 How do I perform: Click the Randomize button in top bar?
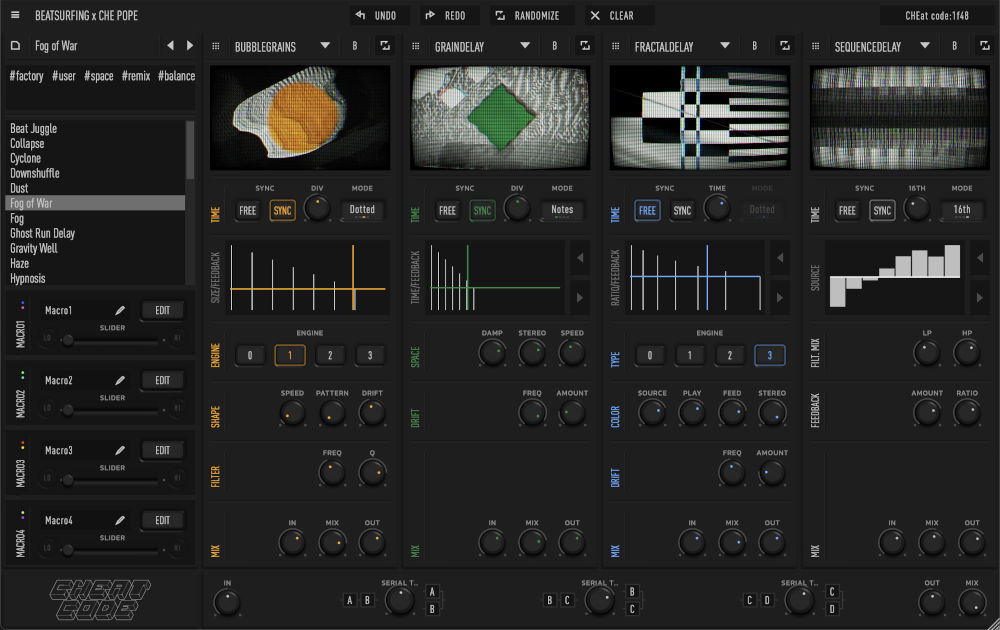528,16
